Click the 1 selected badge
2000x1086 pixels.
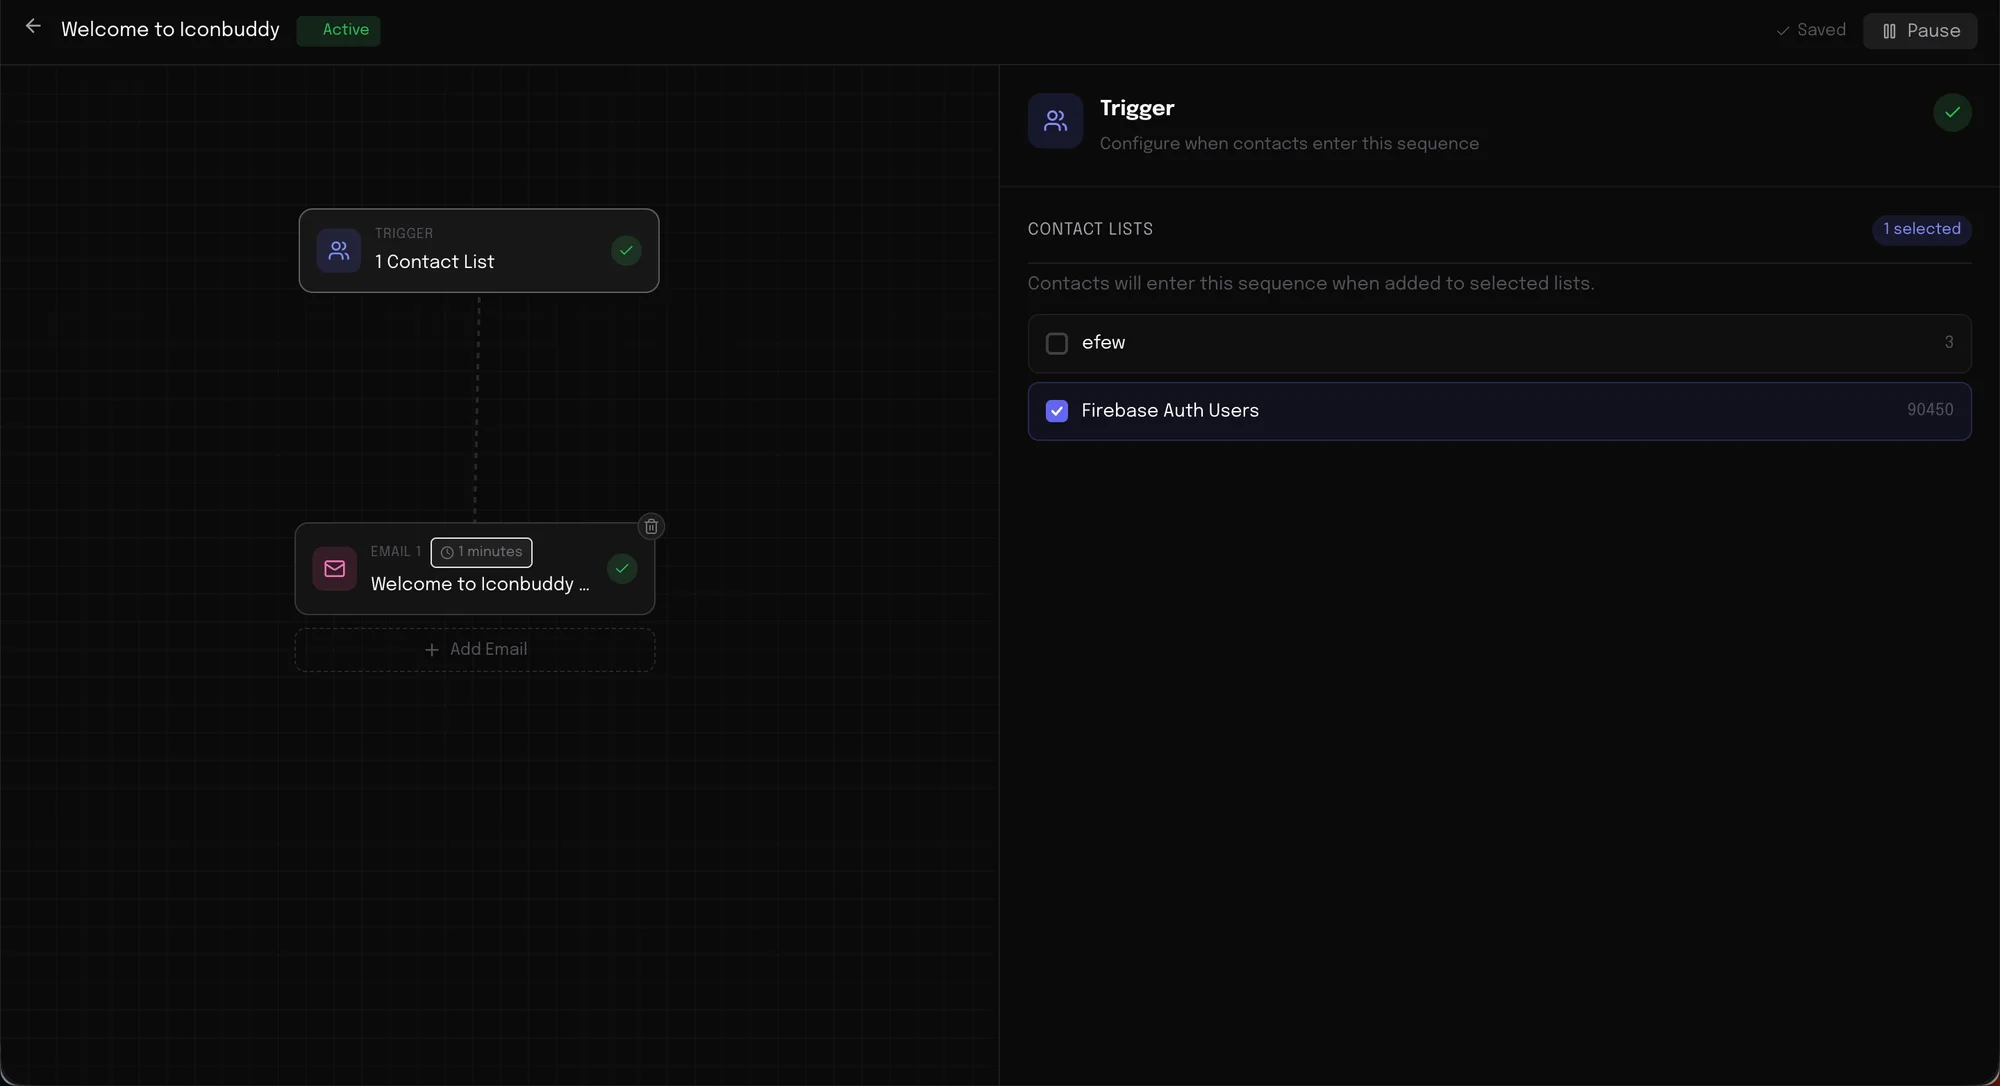[1921, 229]
